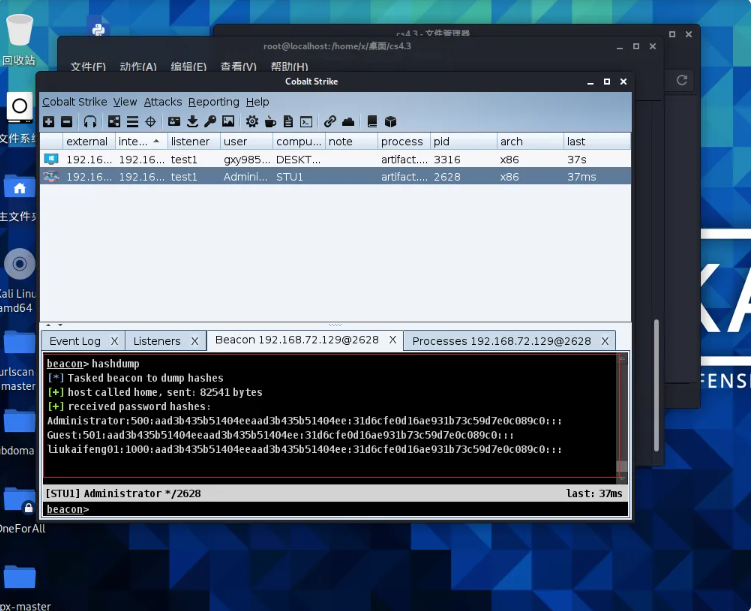Click the liukaifeng01:1000 hash line
The width and height of the screenshot is (753, 611).
[x=304, y=450]
